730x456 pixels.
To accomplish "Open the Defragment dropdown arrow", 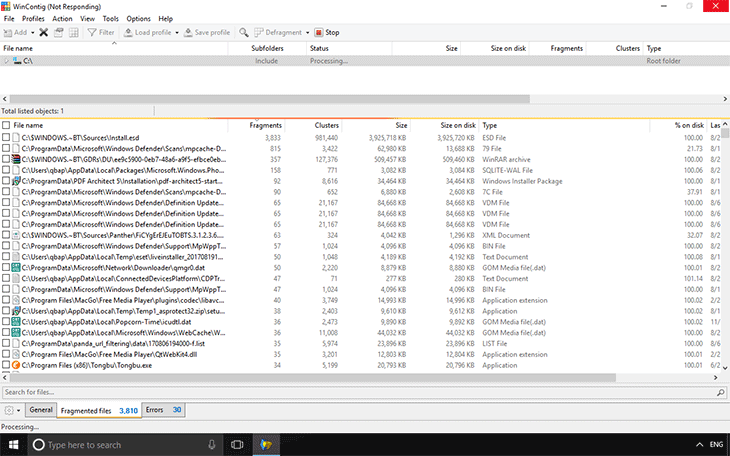I will (x=307, y=33).
